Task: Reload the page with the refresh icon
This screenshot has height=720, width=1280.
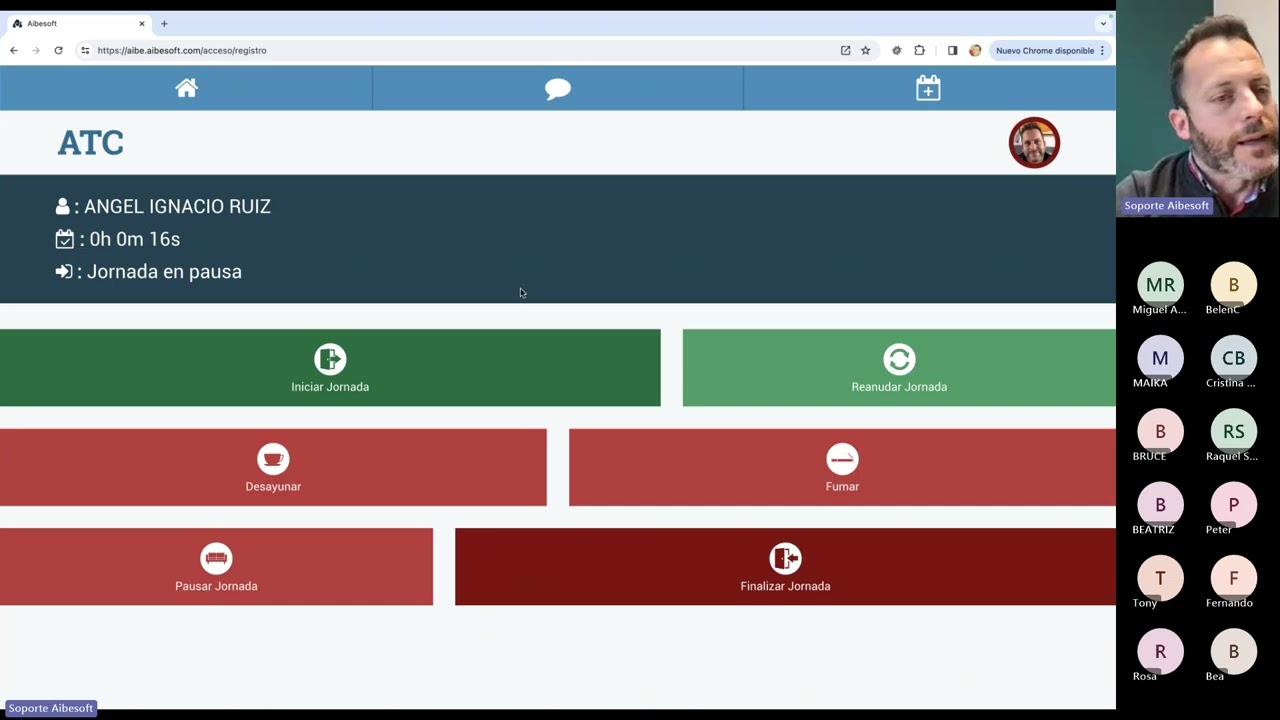Action: [x=58, y=50]
